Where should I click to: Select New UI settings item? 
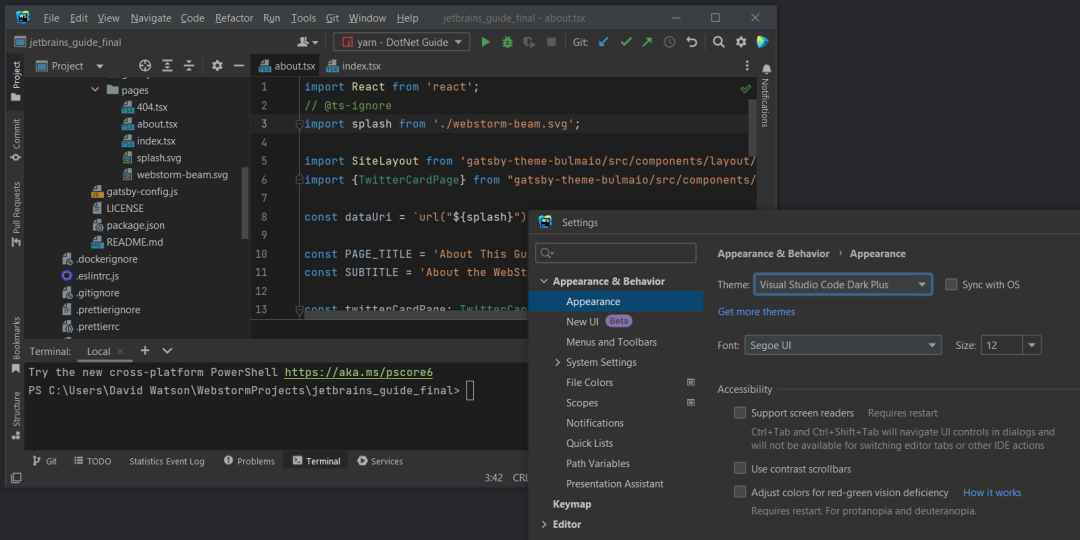click(x=582, y=322)
